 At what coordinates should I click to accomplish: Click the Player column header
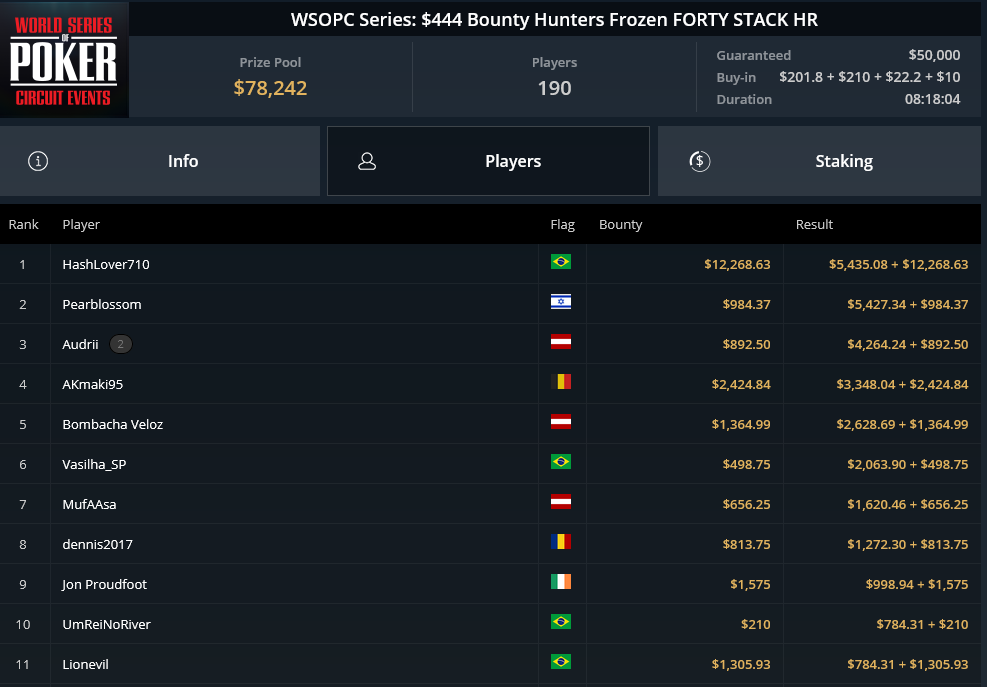[x=81, y=225]
